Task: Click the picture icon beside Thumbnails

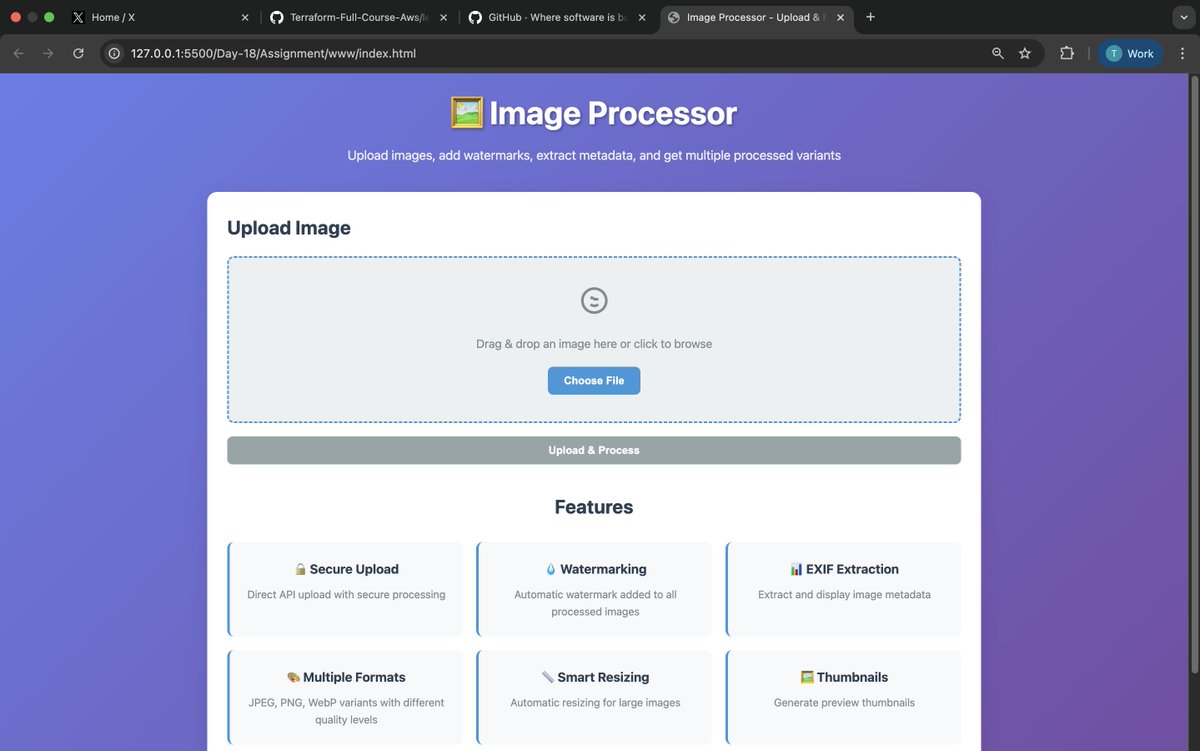Action: pyautogui.click(x=807, y=677)
